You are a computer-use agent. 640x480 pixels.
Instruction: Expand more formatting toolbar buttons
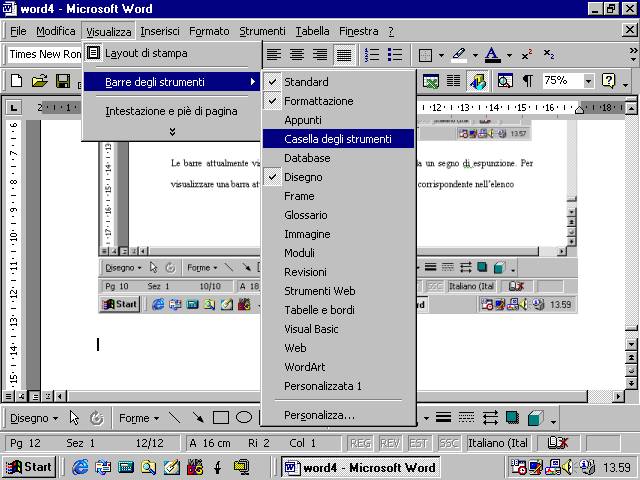point(633,54)
